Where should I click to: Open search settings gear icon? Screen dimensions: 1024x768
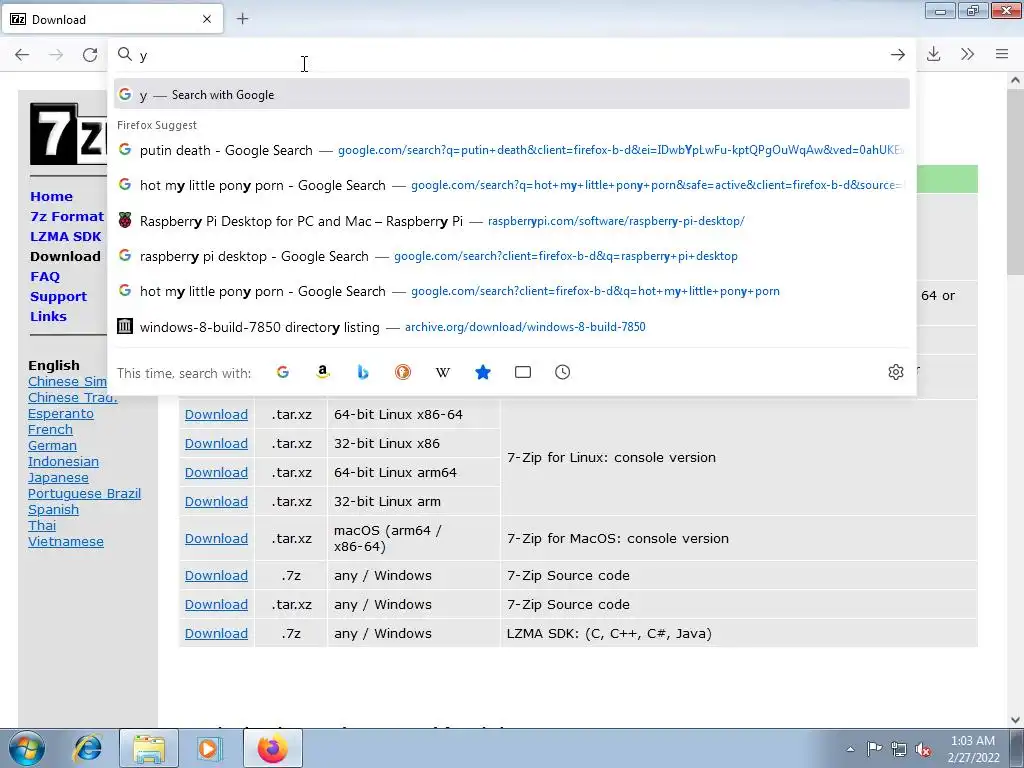tap(896, 372)
